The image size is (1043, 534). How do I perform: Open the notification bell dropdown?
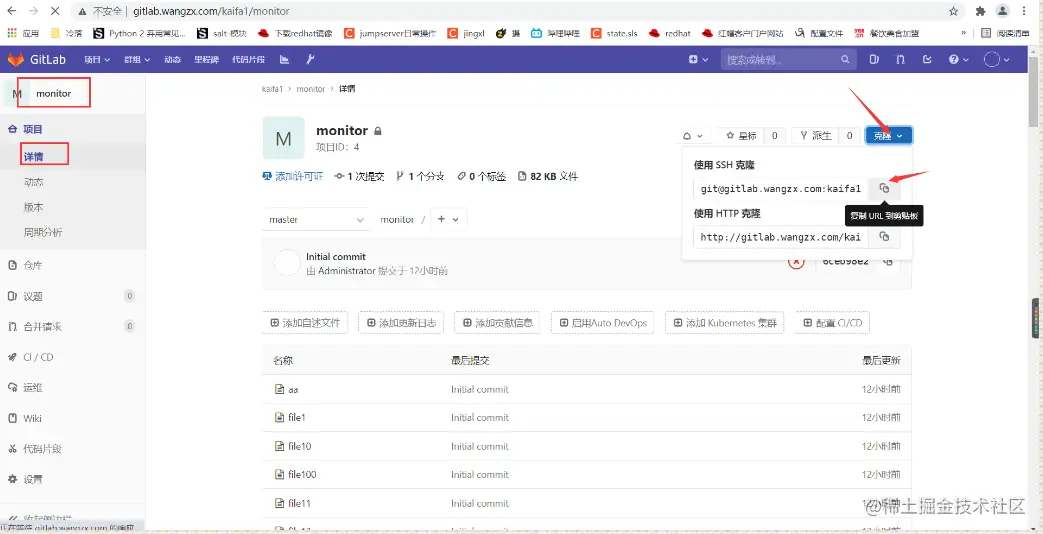692,136
